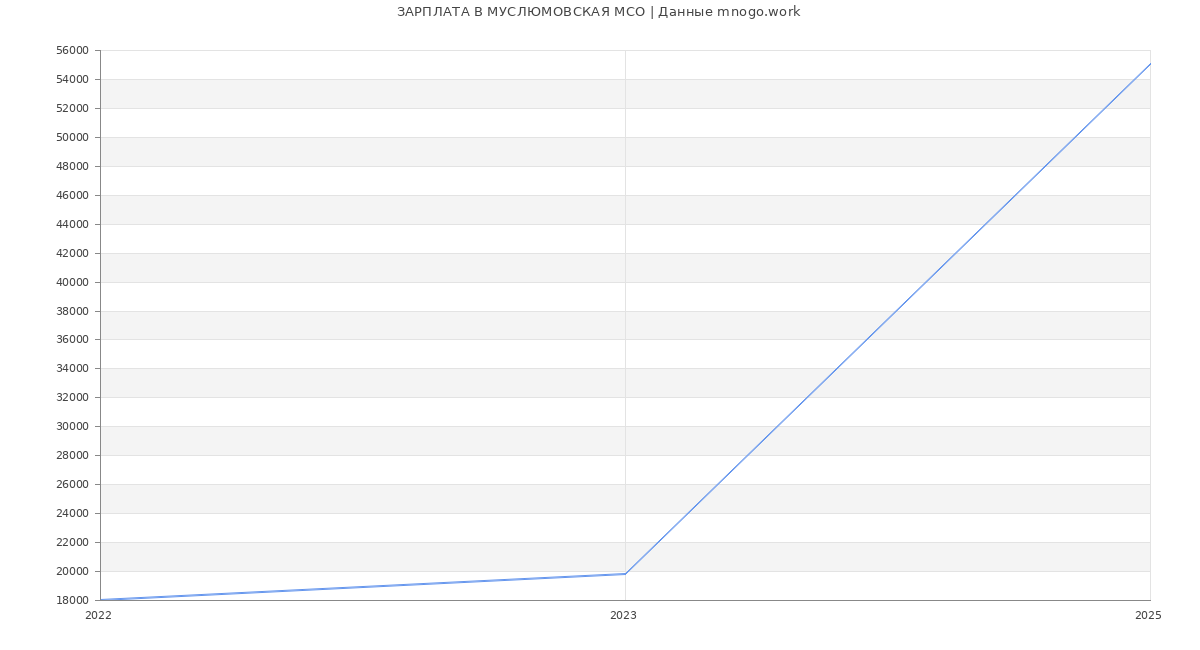Image resolution: width=1200 pixels, height=650 pixels.
Task: Click the 22000 y-axis label
Action: pyautogui.click(x=72, y=542)
